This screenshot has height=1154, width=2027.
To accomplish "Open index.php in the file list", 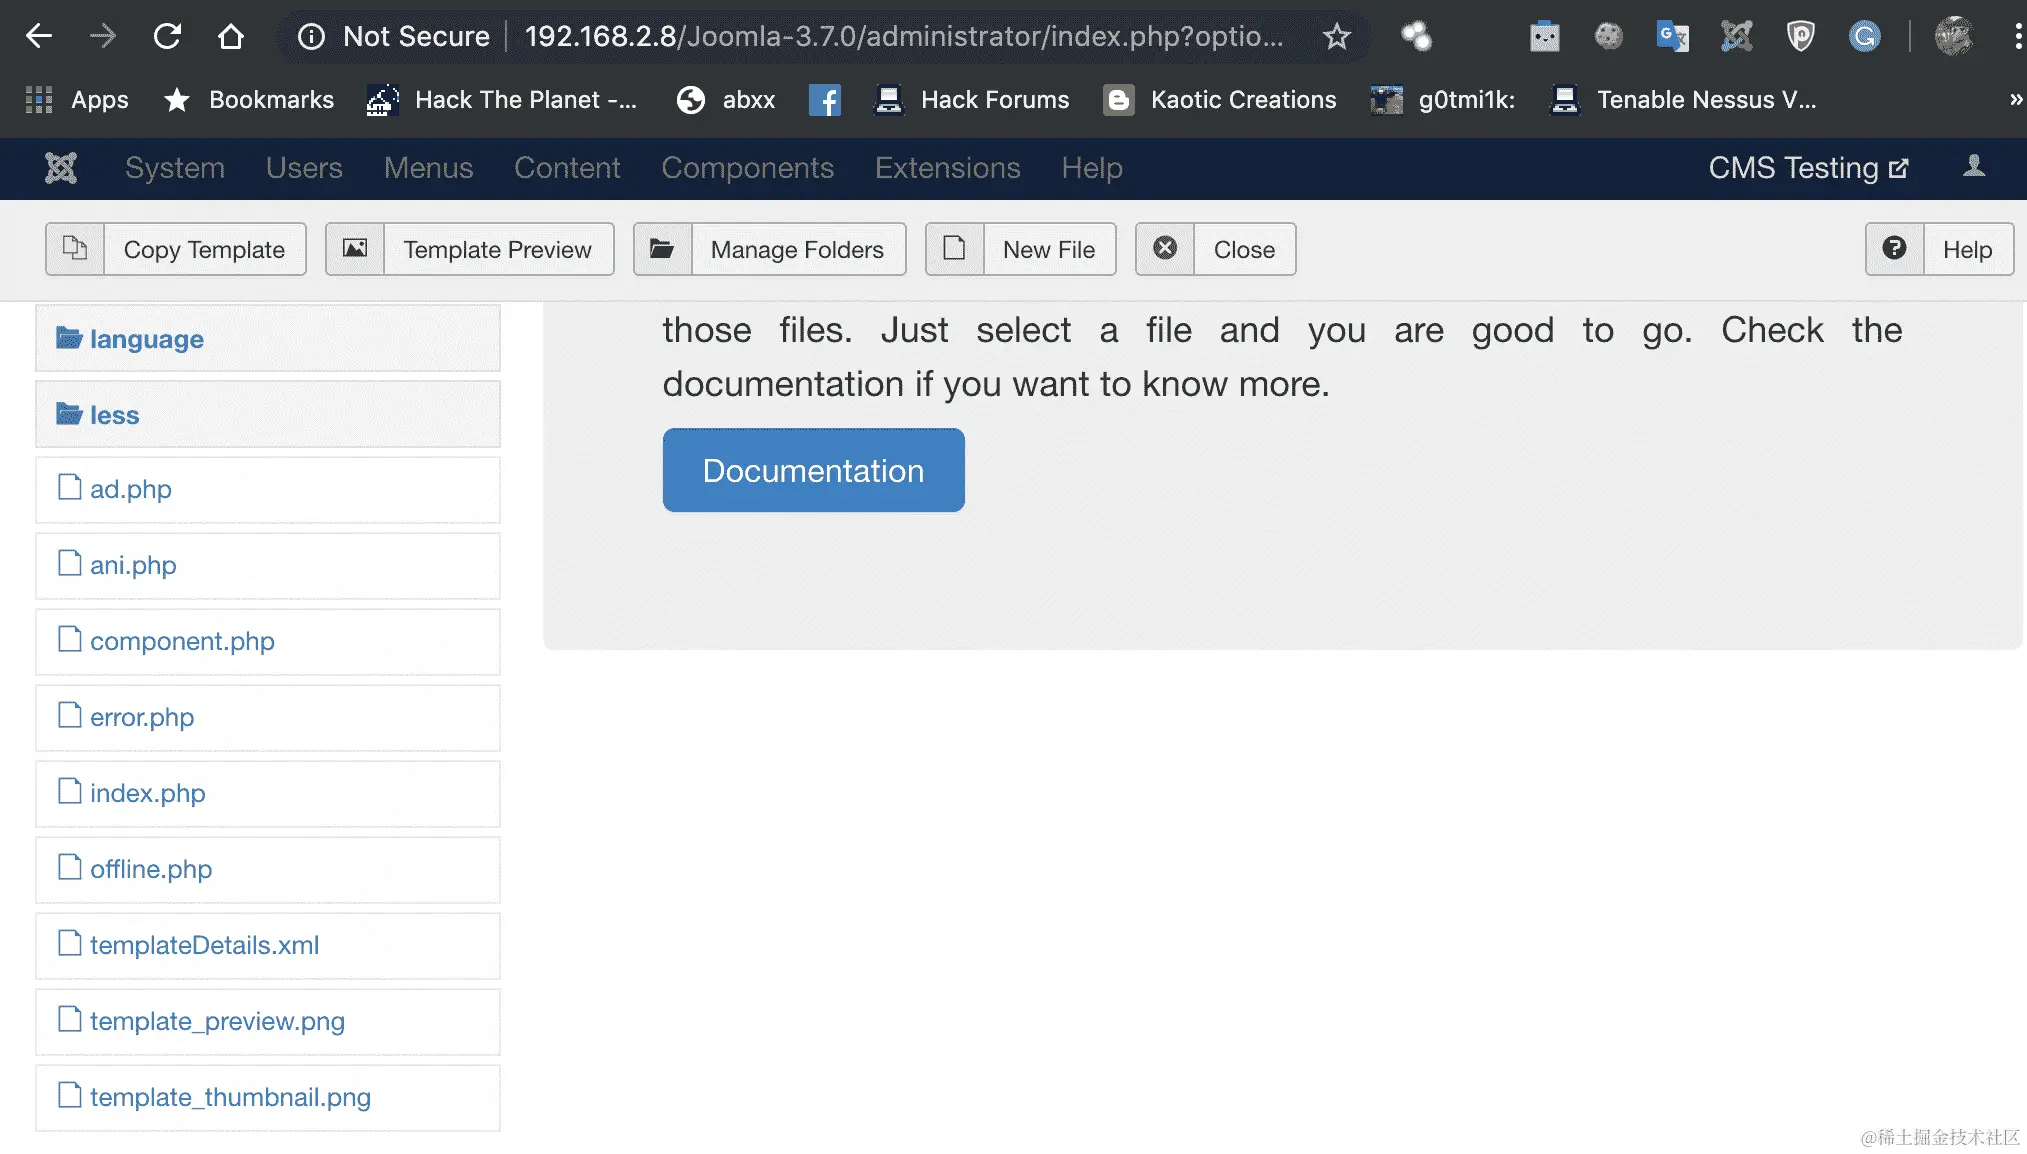I will coord(147,793).
